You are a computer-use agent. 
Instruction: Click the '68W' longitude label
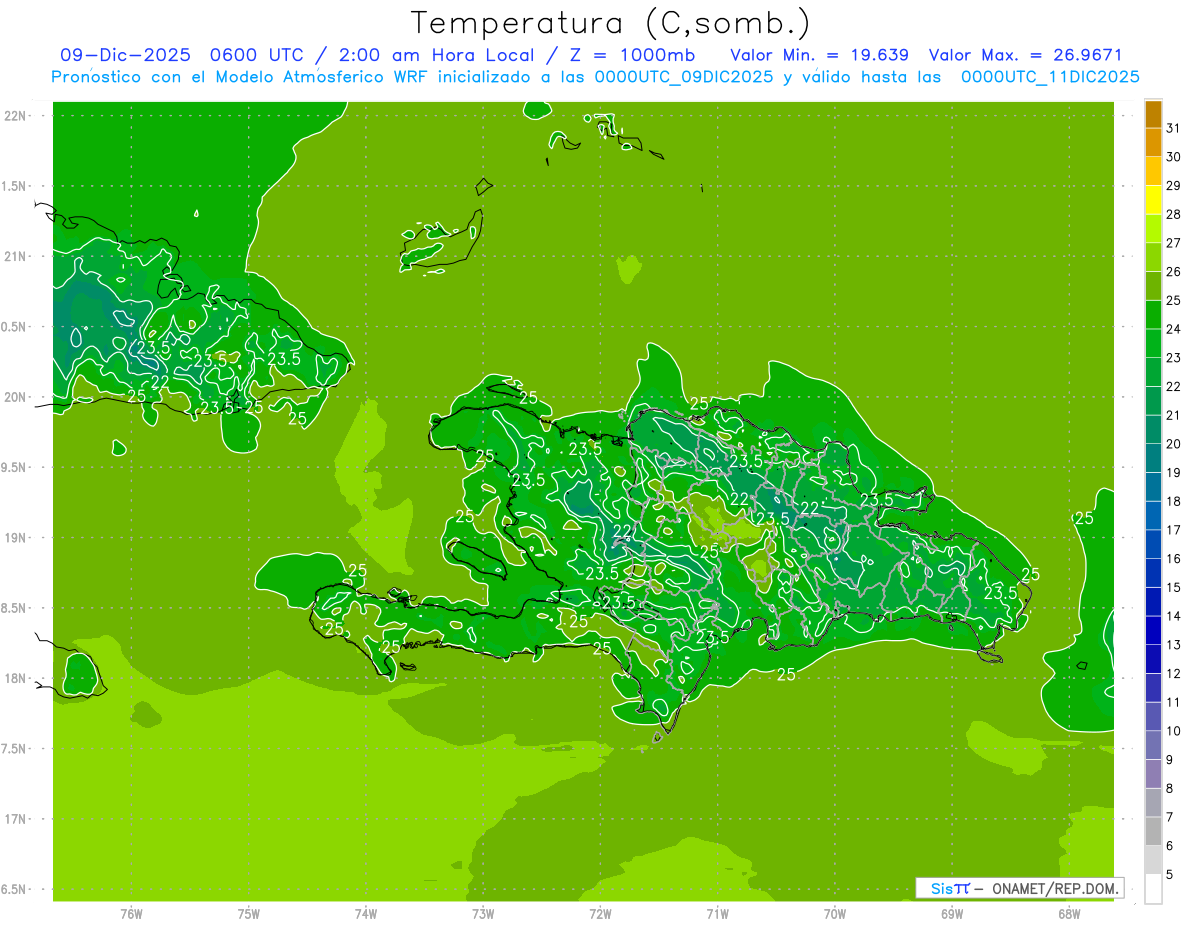click(1069, 913)
